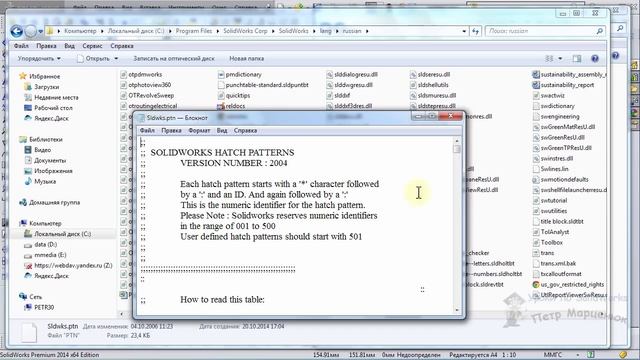Click the search magnifier icon in Explorer

coord(600,31)
